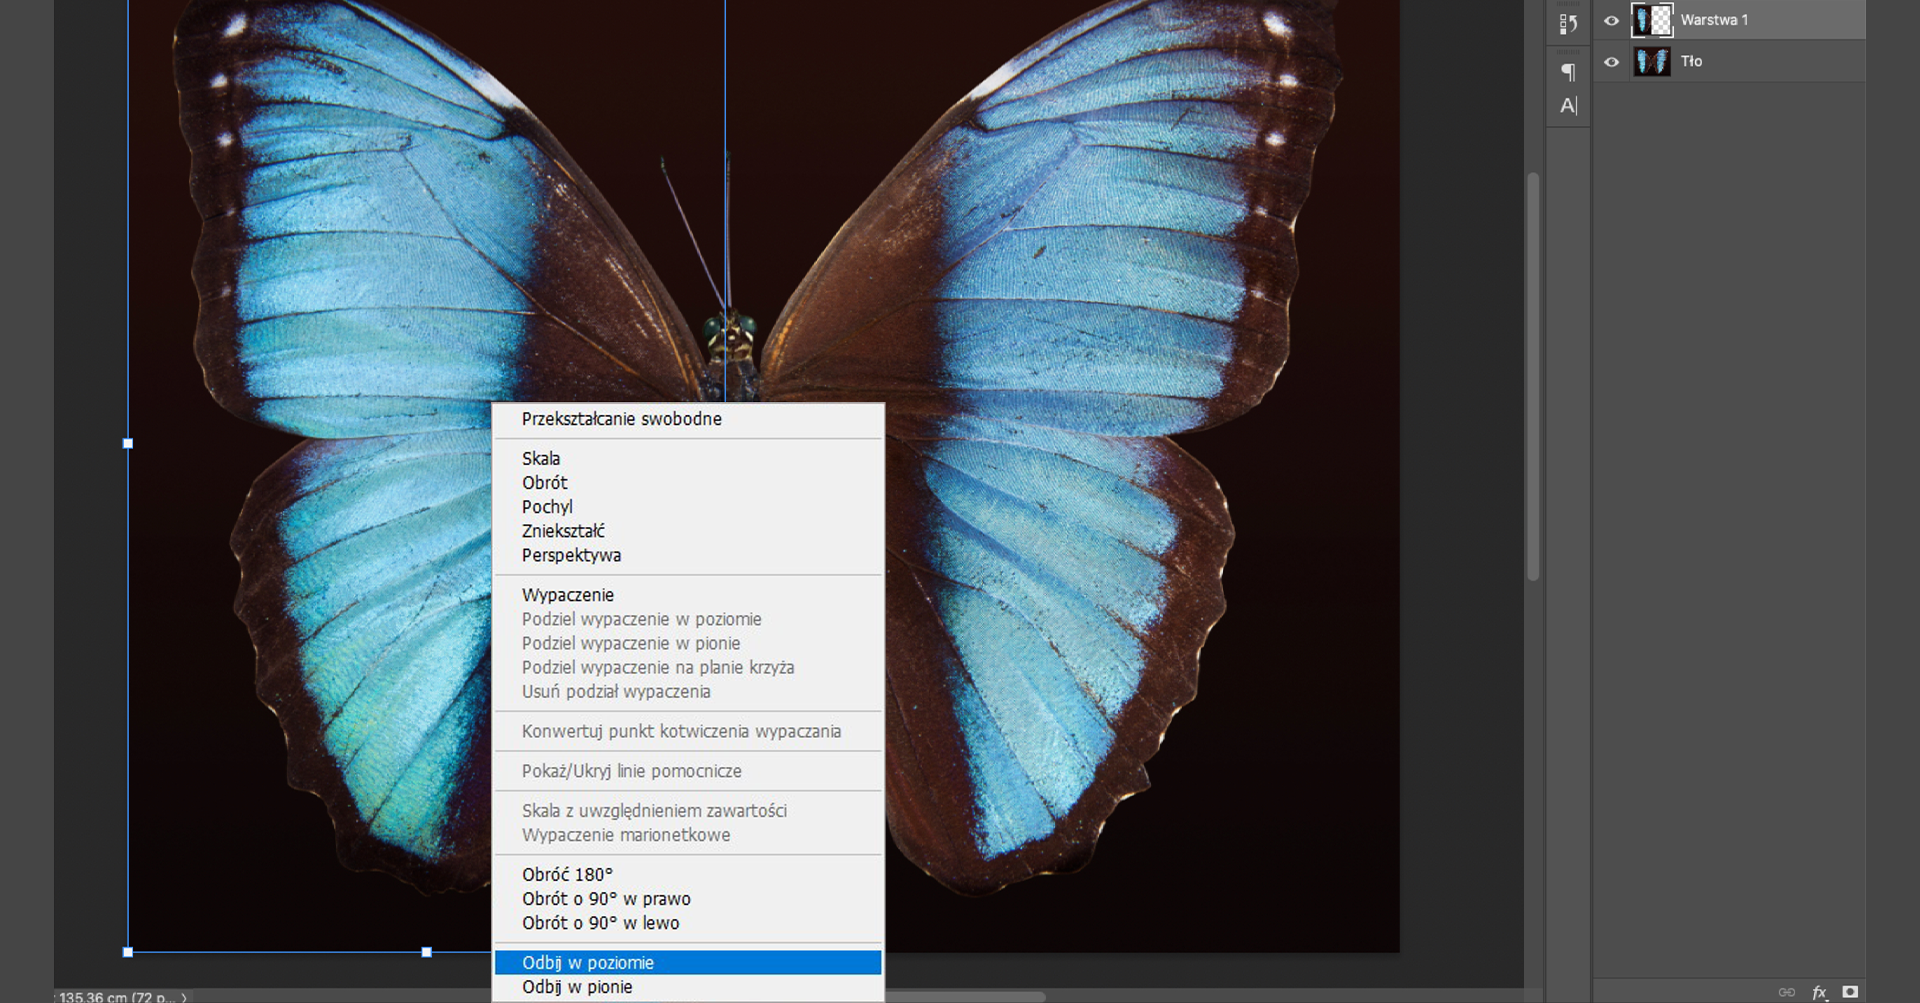The height and width of the screenshot is (1003, 1920).
Task: Select the Tło layer thumbnail
Action: pyautogui.click(x=1651, y=62)
